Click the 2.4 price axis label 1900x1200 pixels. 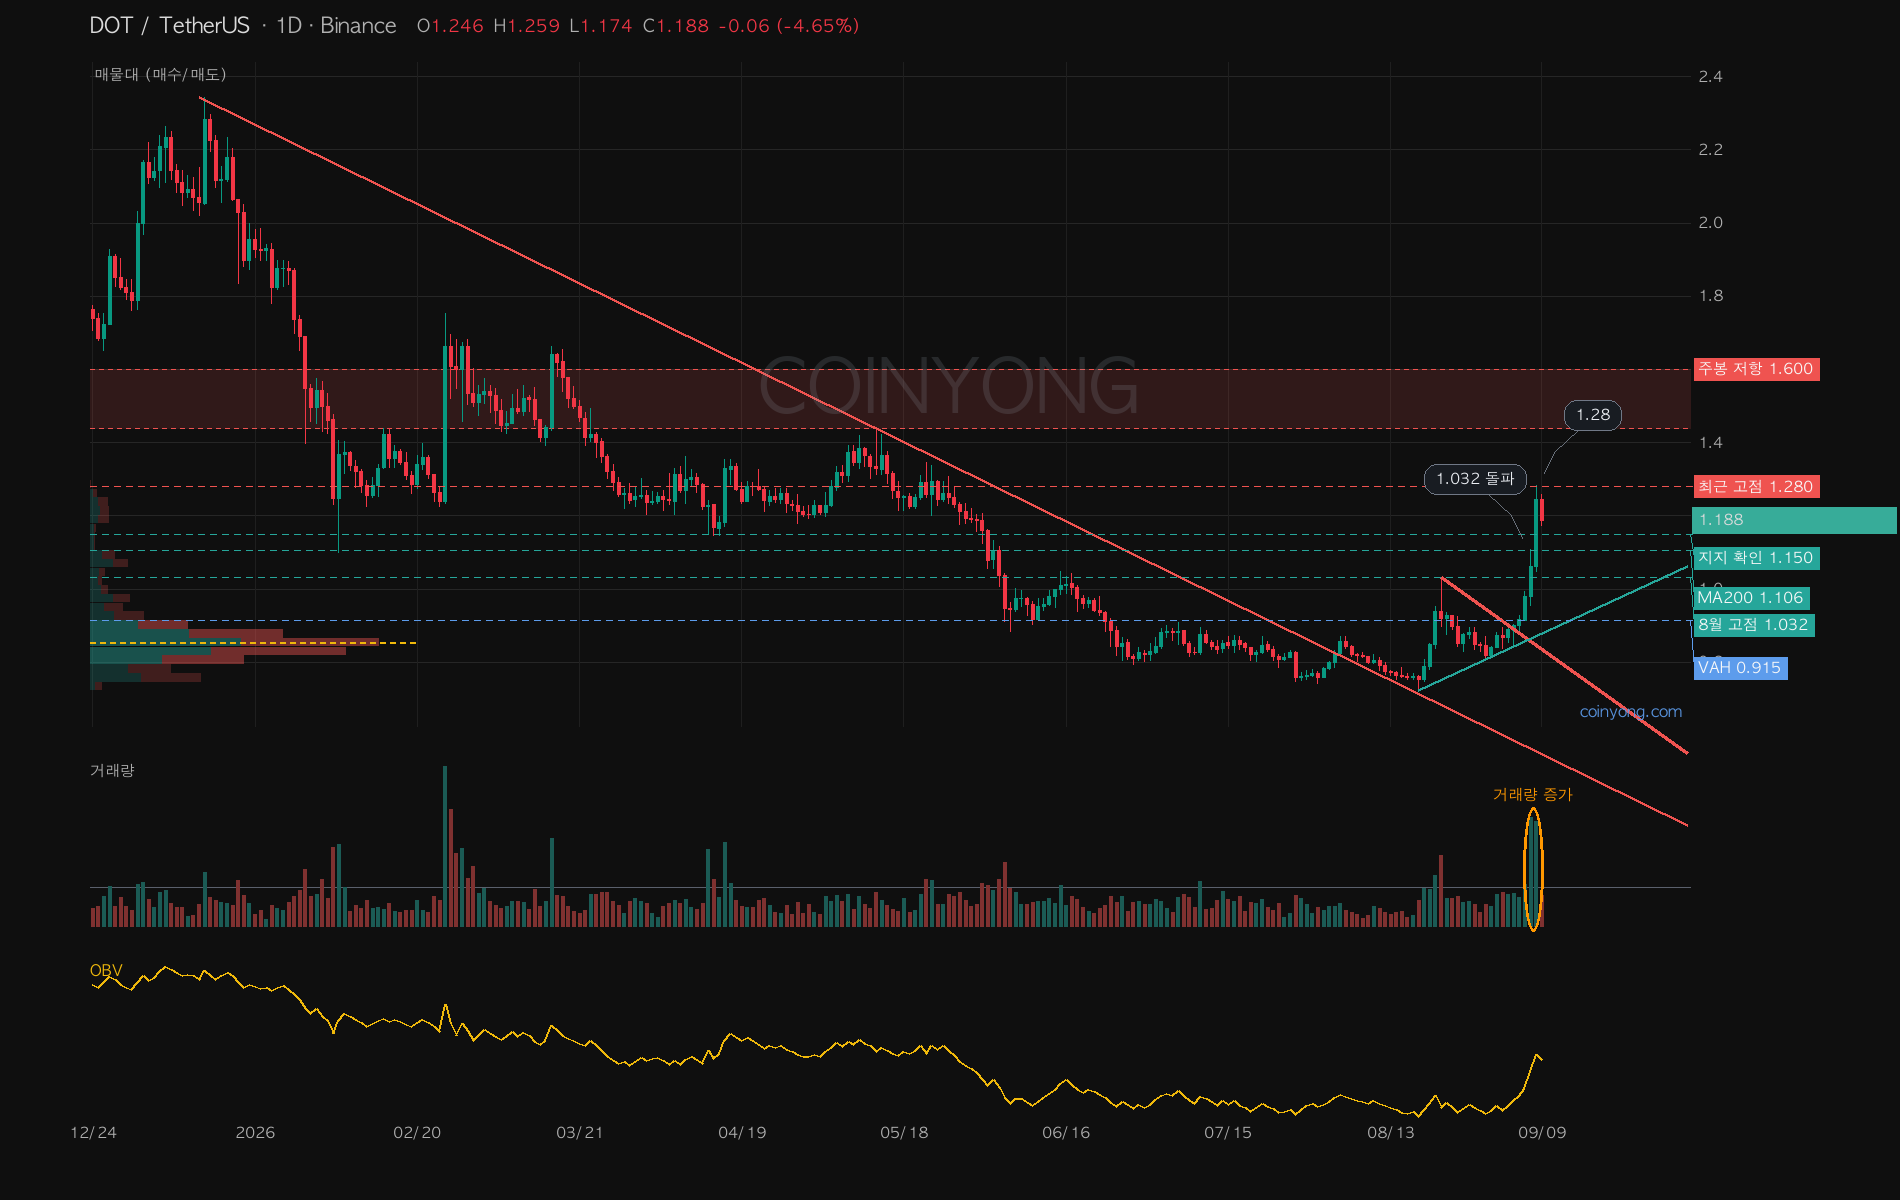[x=1710, y=76]
